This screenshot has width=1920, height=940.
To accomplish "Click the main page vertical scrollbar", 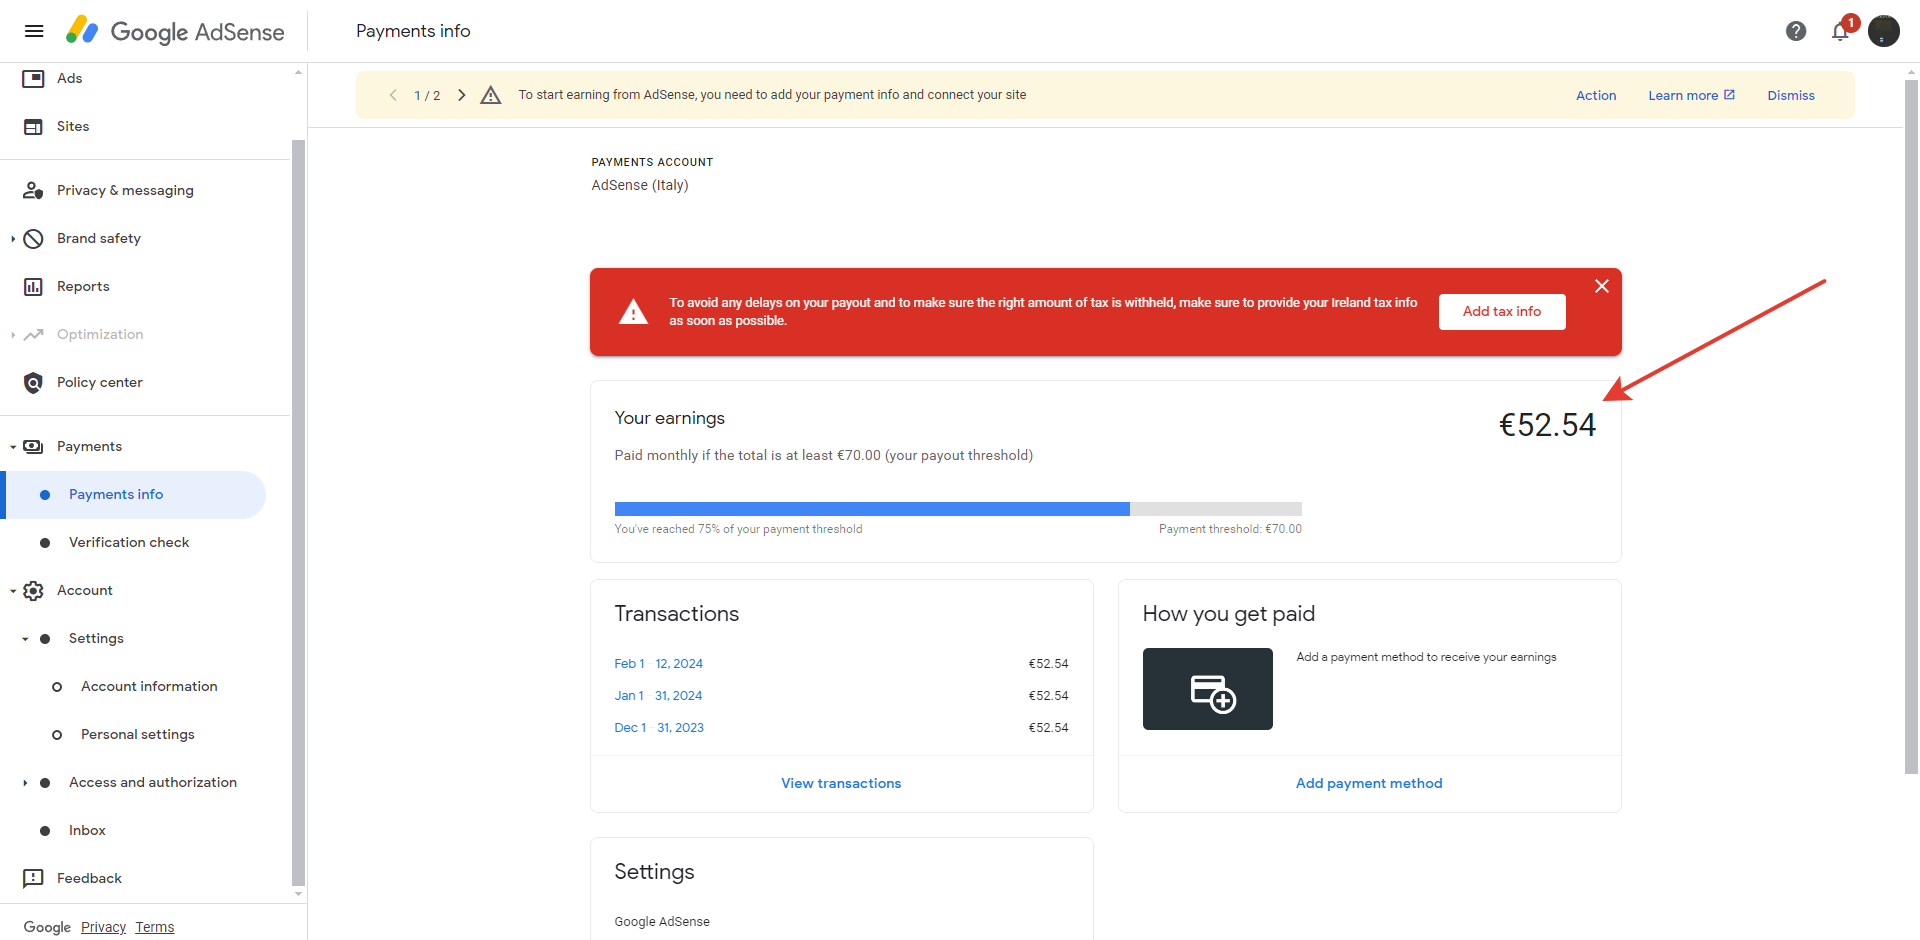I will [x=1912, y=427].
